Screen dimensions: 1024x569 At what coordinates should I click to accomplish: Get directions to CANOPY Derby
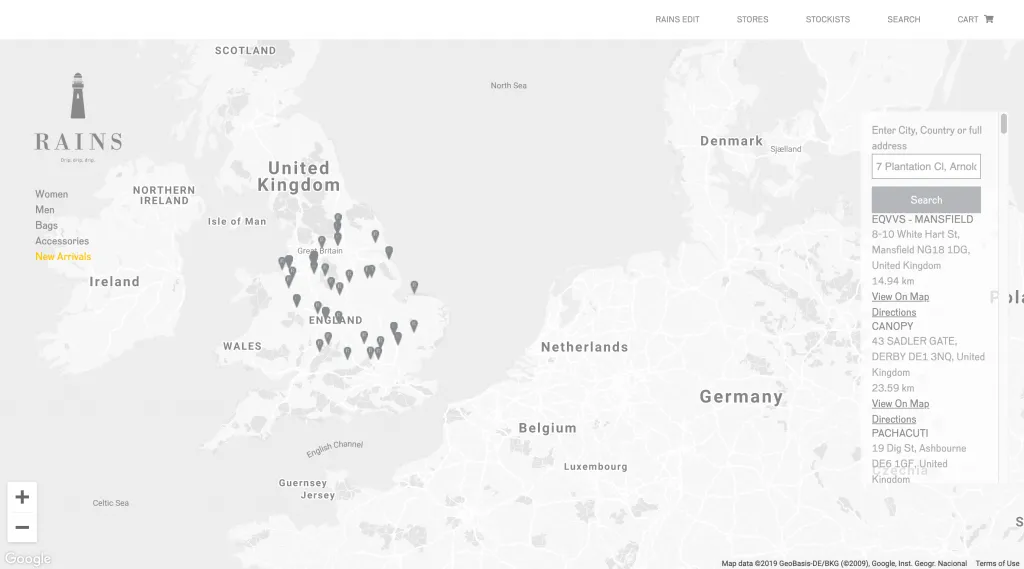893,419
